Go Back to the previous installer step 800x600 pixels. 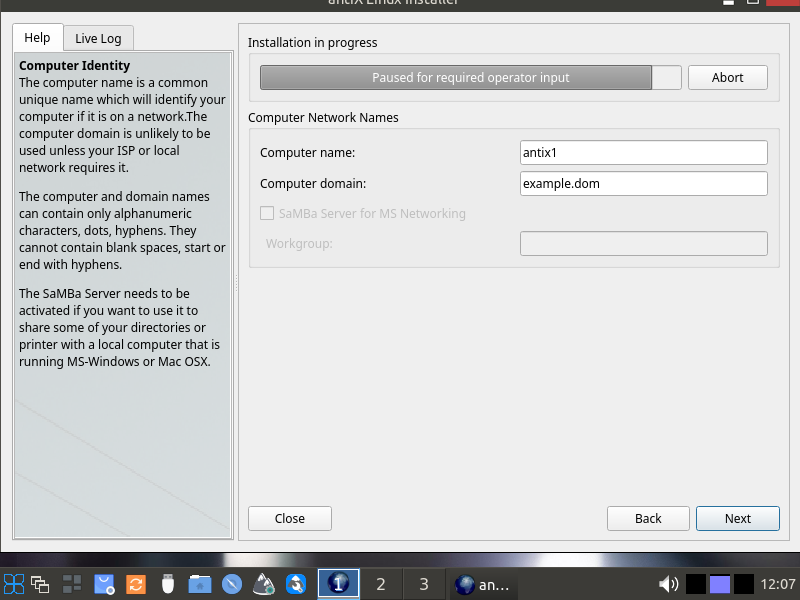(x=648, y=518)
